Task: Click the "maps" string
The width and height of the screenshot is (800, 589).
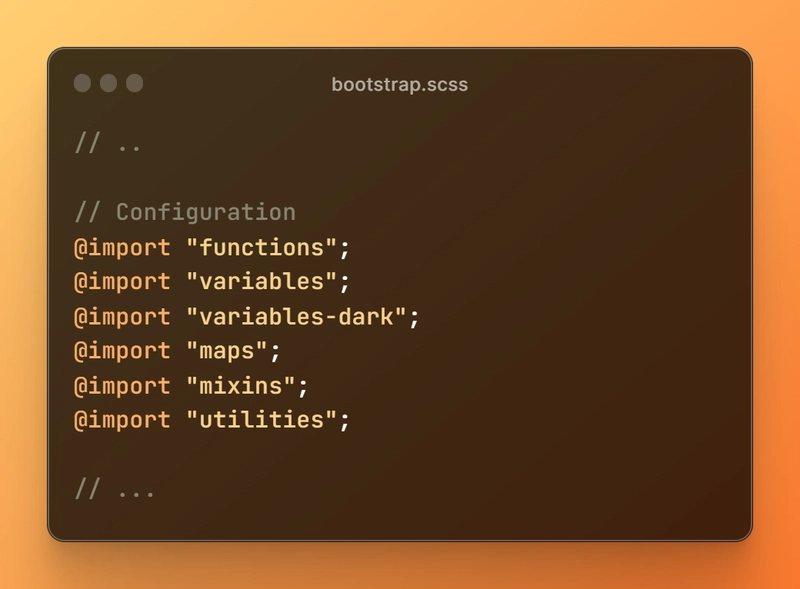Action: coord(227,351)
